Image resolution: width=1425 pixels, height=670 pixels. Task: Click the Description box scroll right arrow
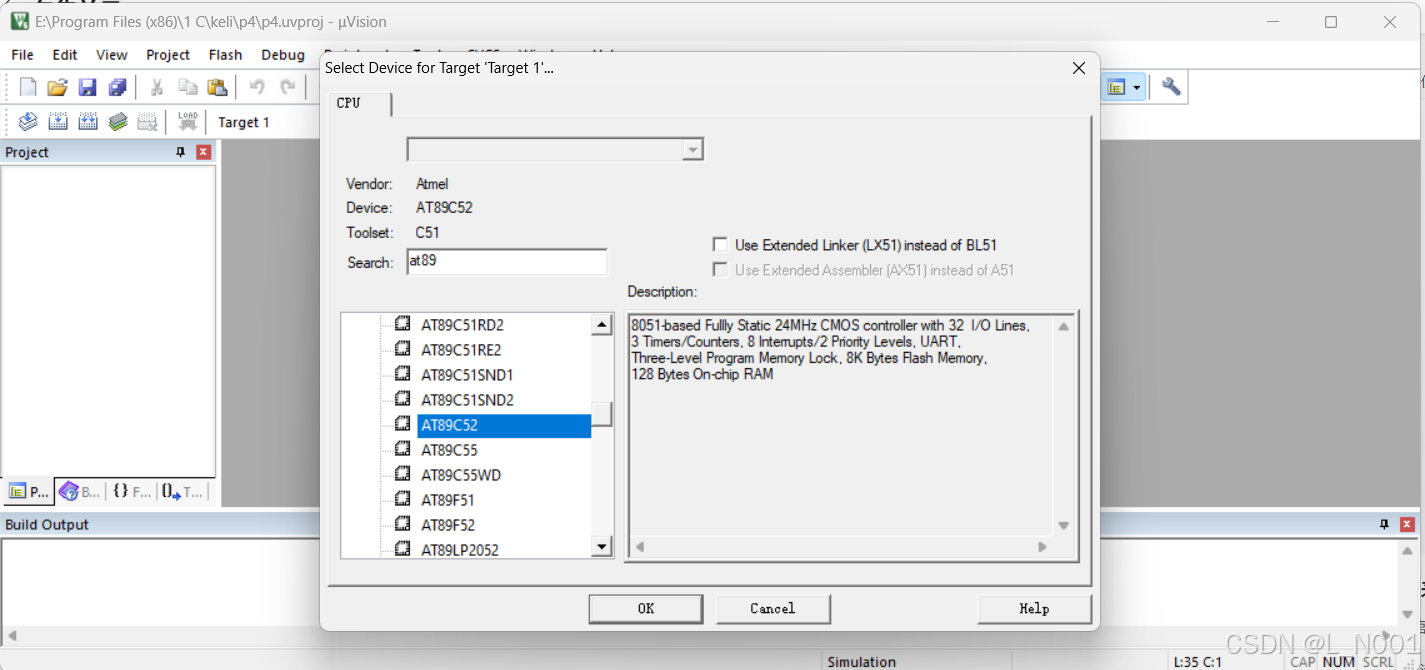coord(1042,547)
